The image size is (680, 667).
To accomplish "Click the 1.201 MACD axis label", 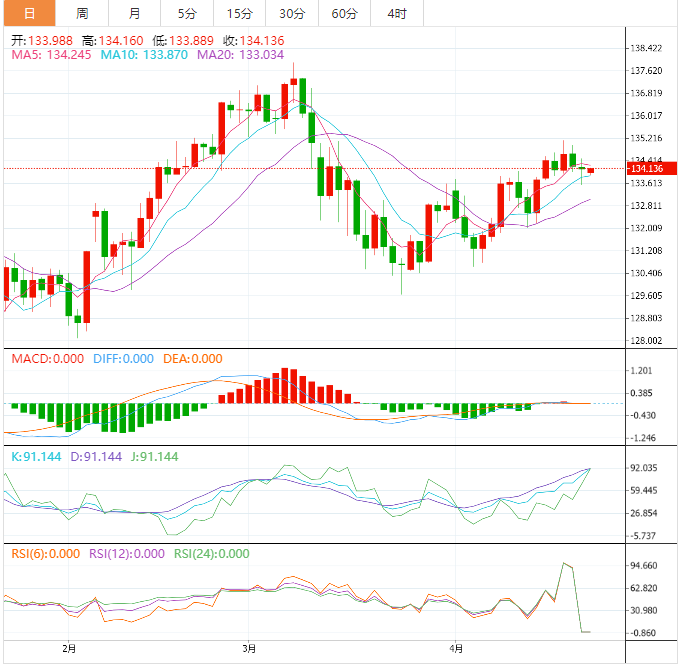I will click(x=641, y=371).
